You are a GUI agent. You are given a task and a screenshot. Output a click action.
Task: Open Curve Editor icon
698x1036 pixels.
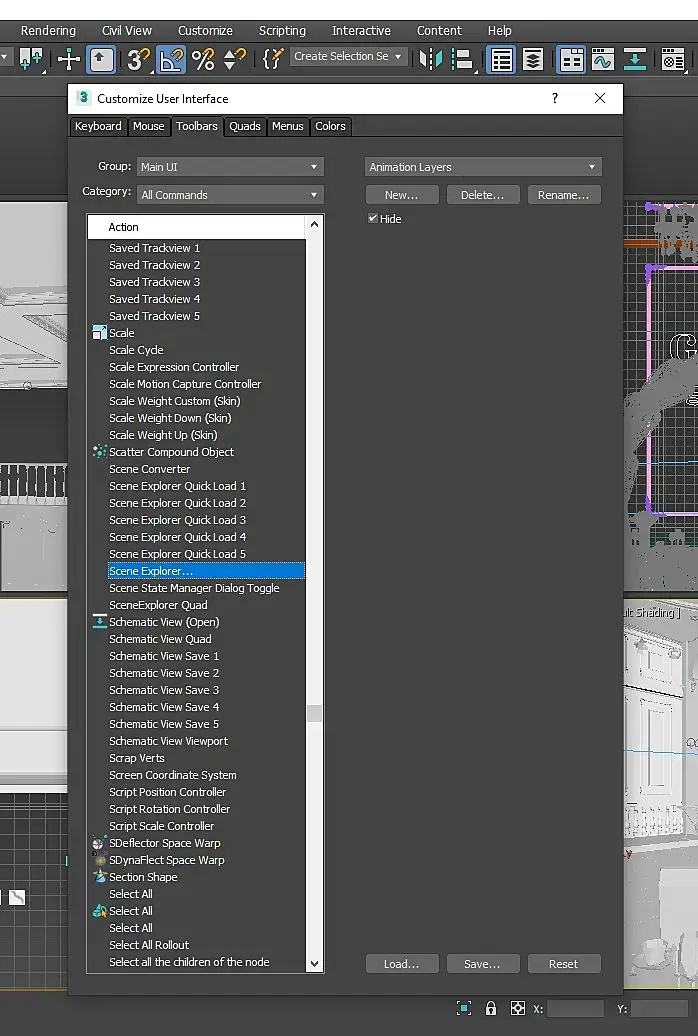(602, 59)
